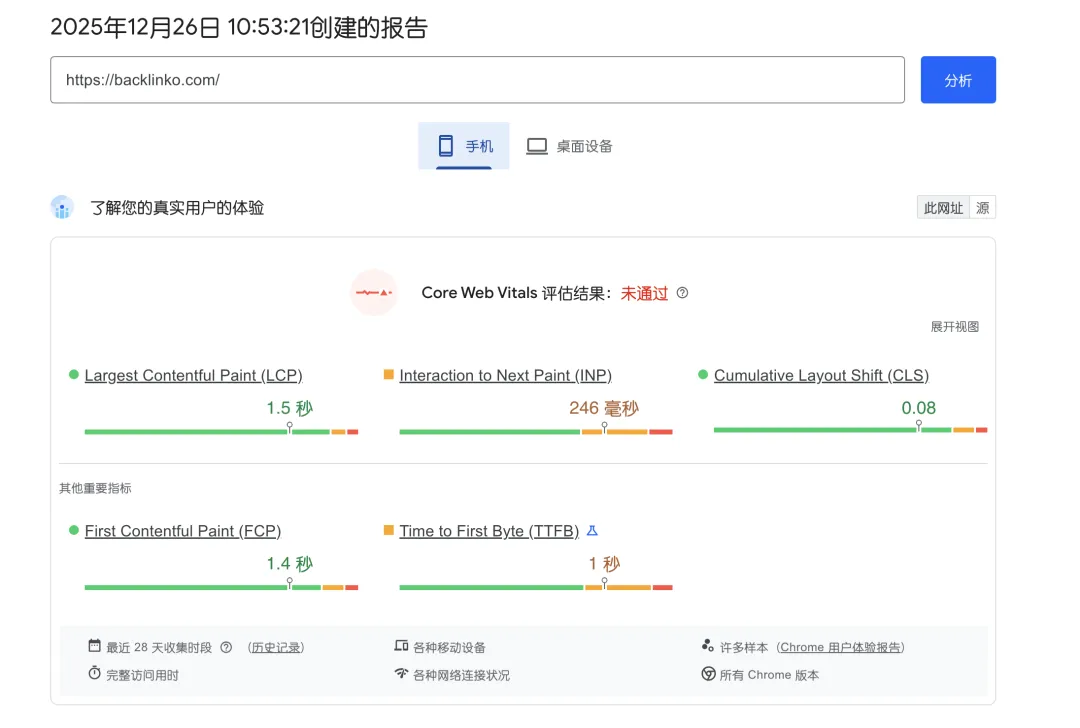Click the help icon after 最近 28 天收集时段
Screen dimensions: 1080x728
[226, 647]
